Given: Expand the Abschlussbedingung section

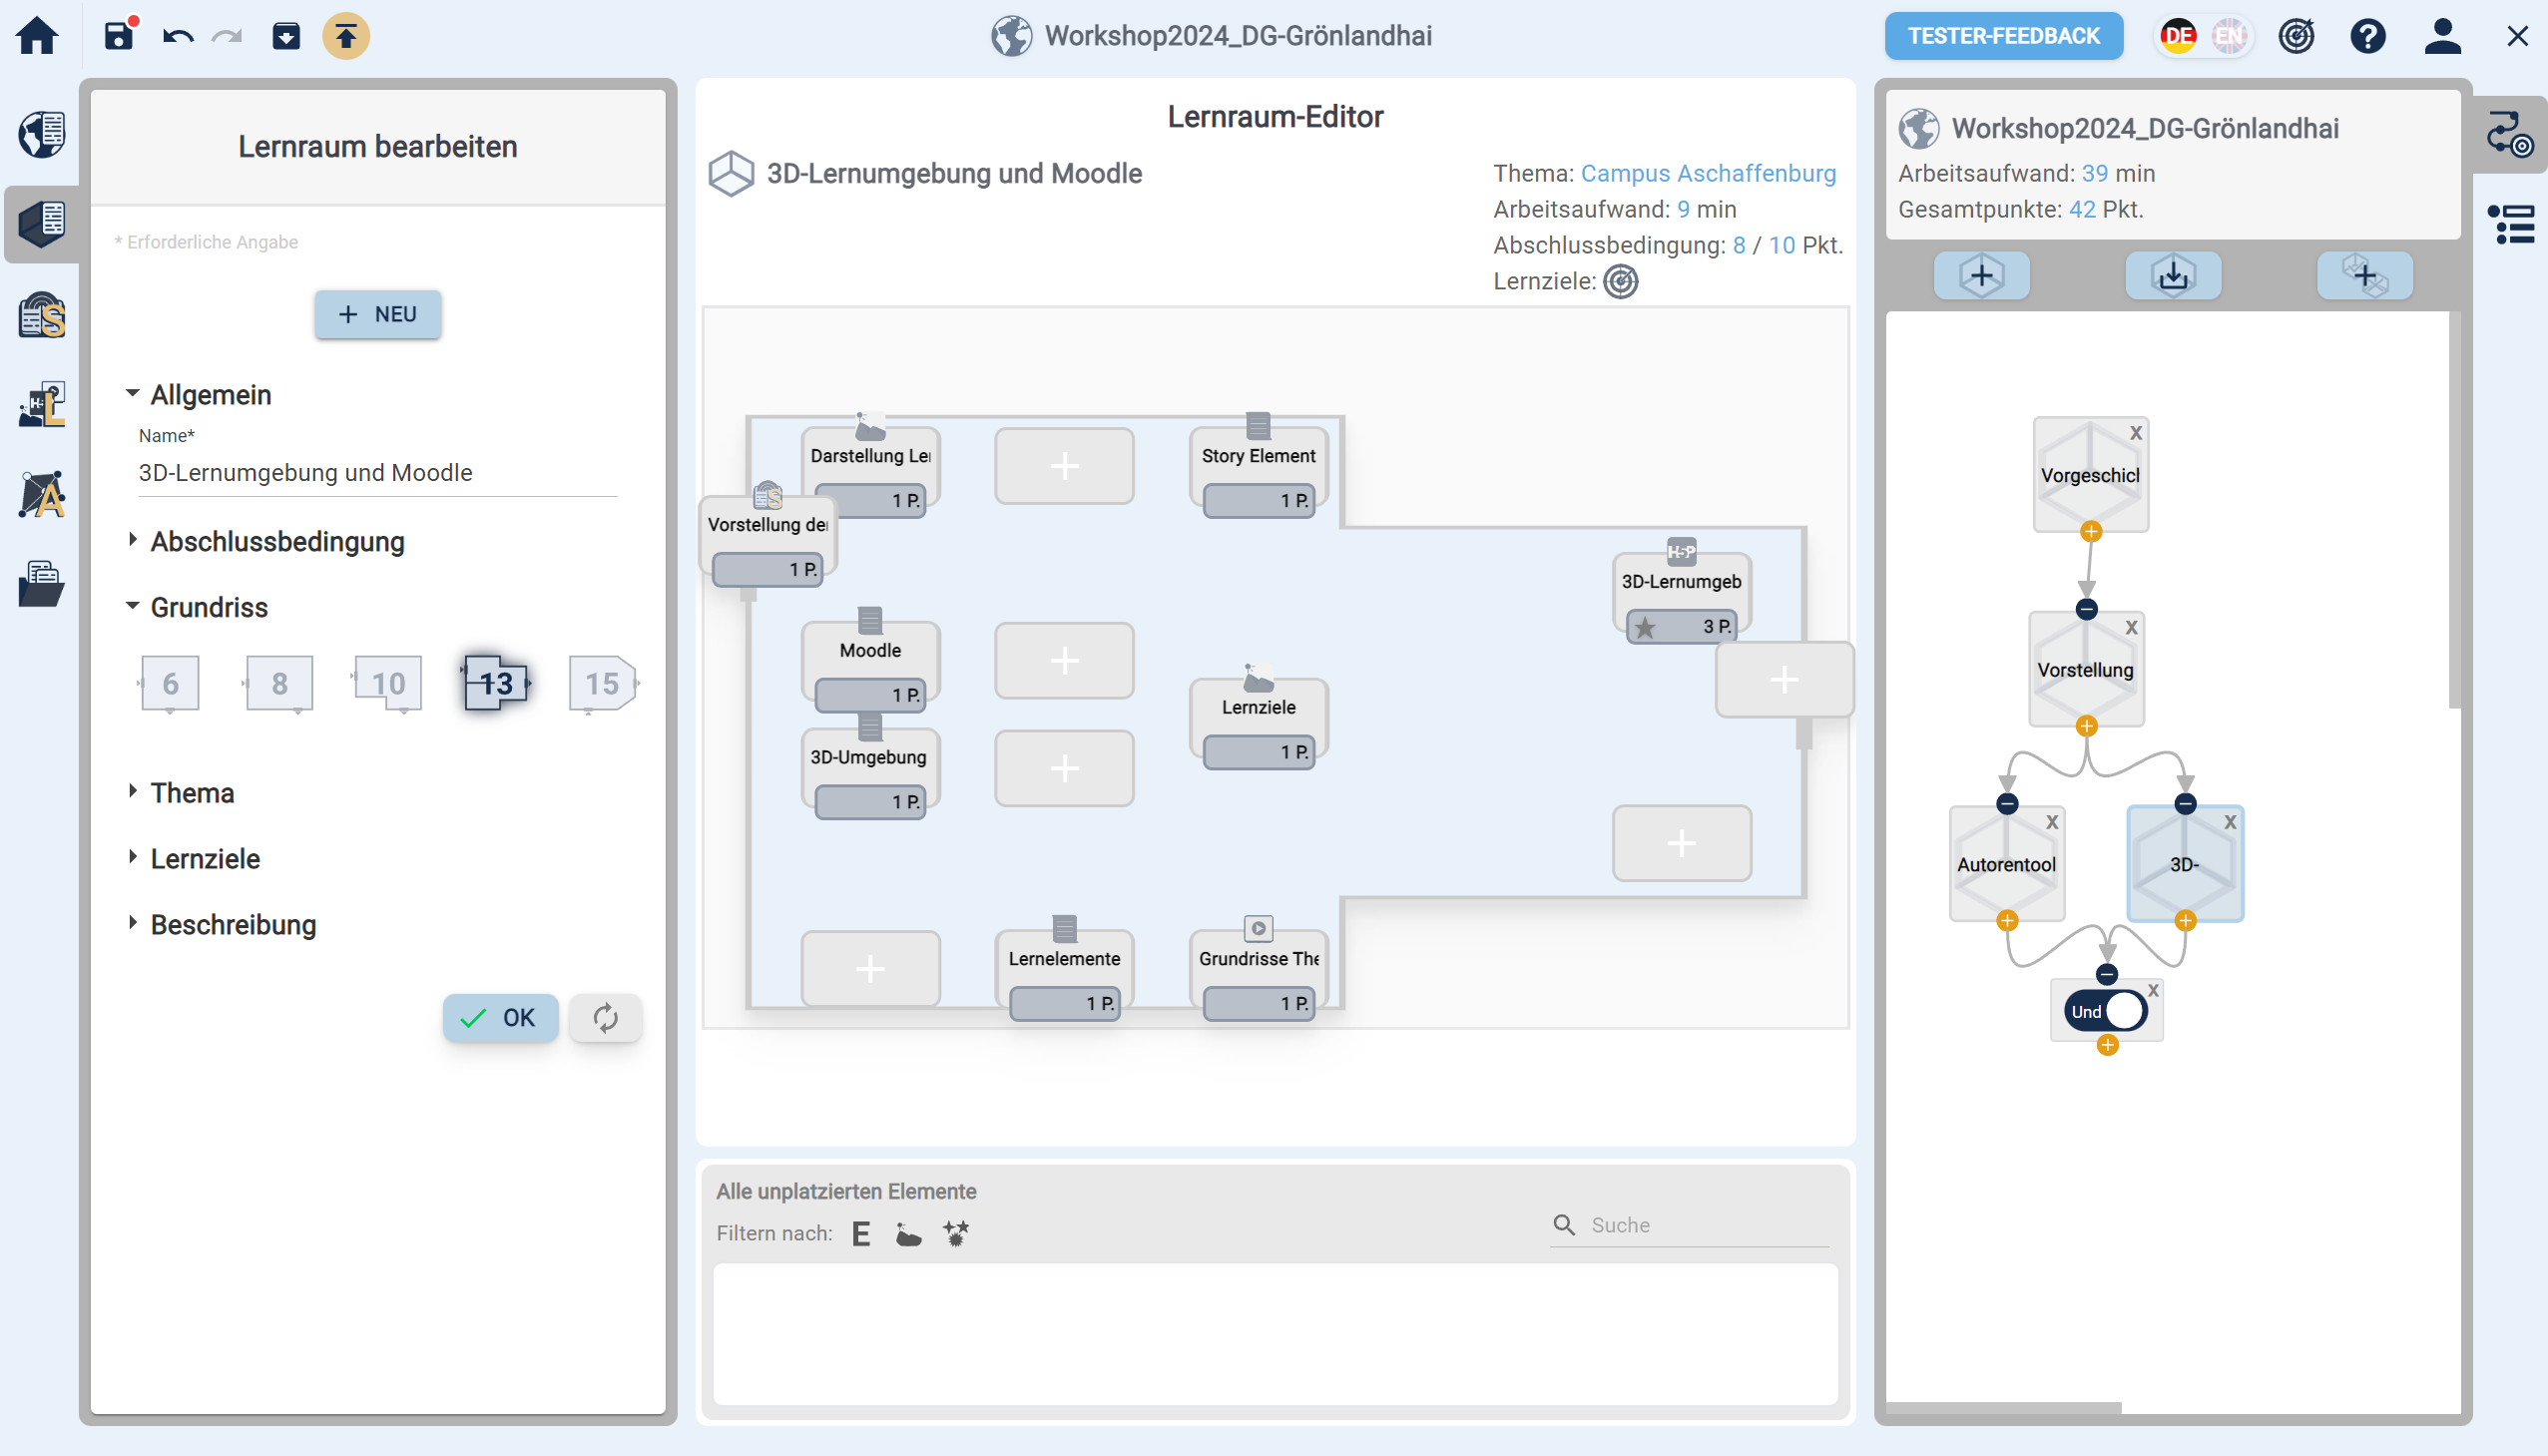Looking at the screenshot, I should (x=277, y=541).
